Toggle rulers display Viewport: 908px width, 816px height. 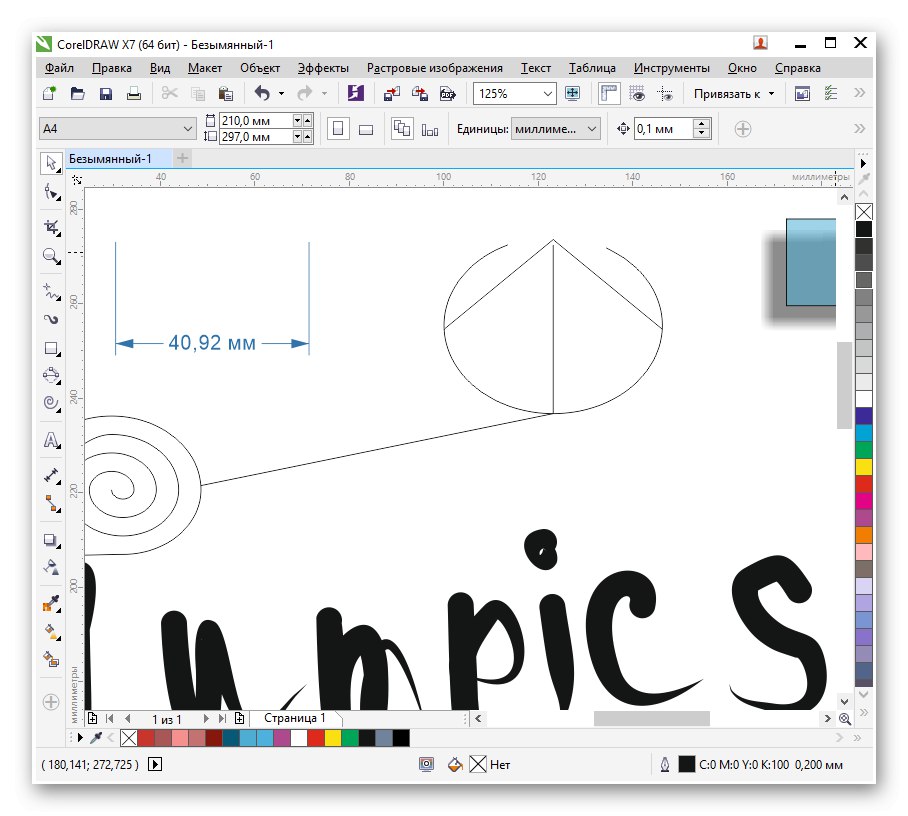[x=609, y=93]
